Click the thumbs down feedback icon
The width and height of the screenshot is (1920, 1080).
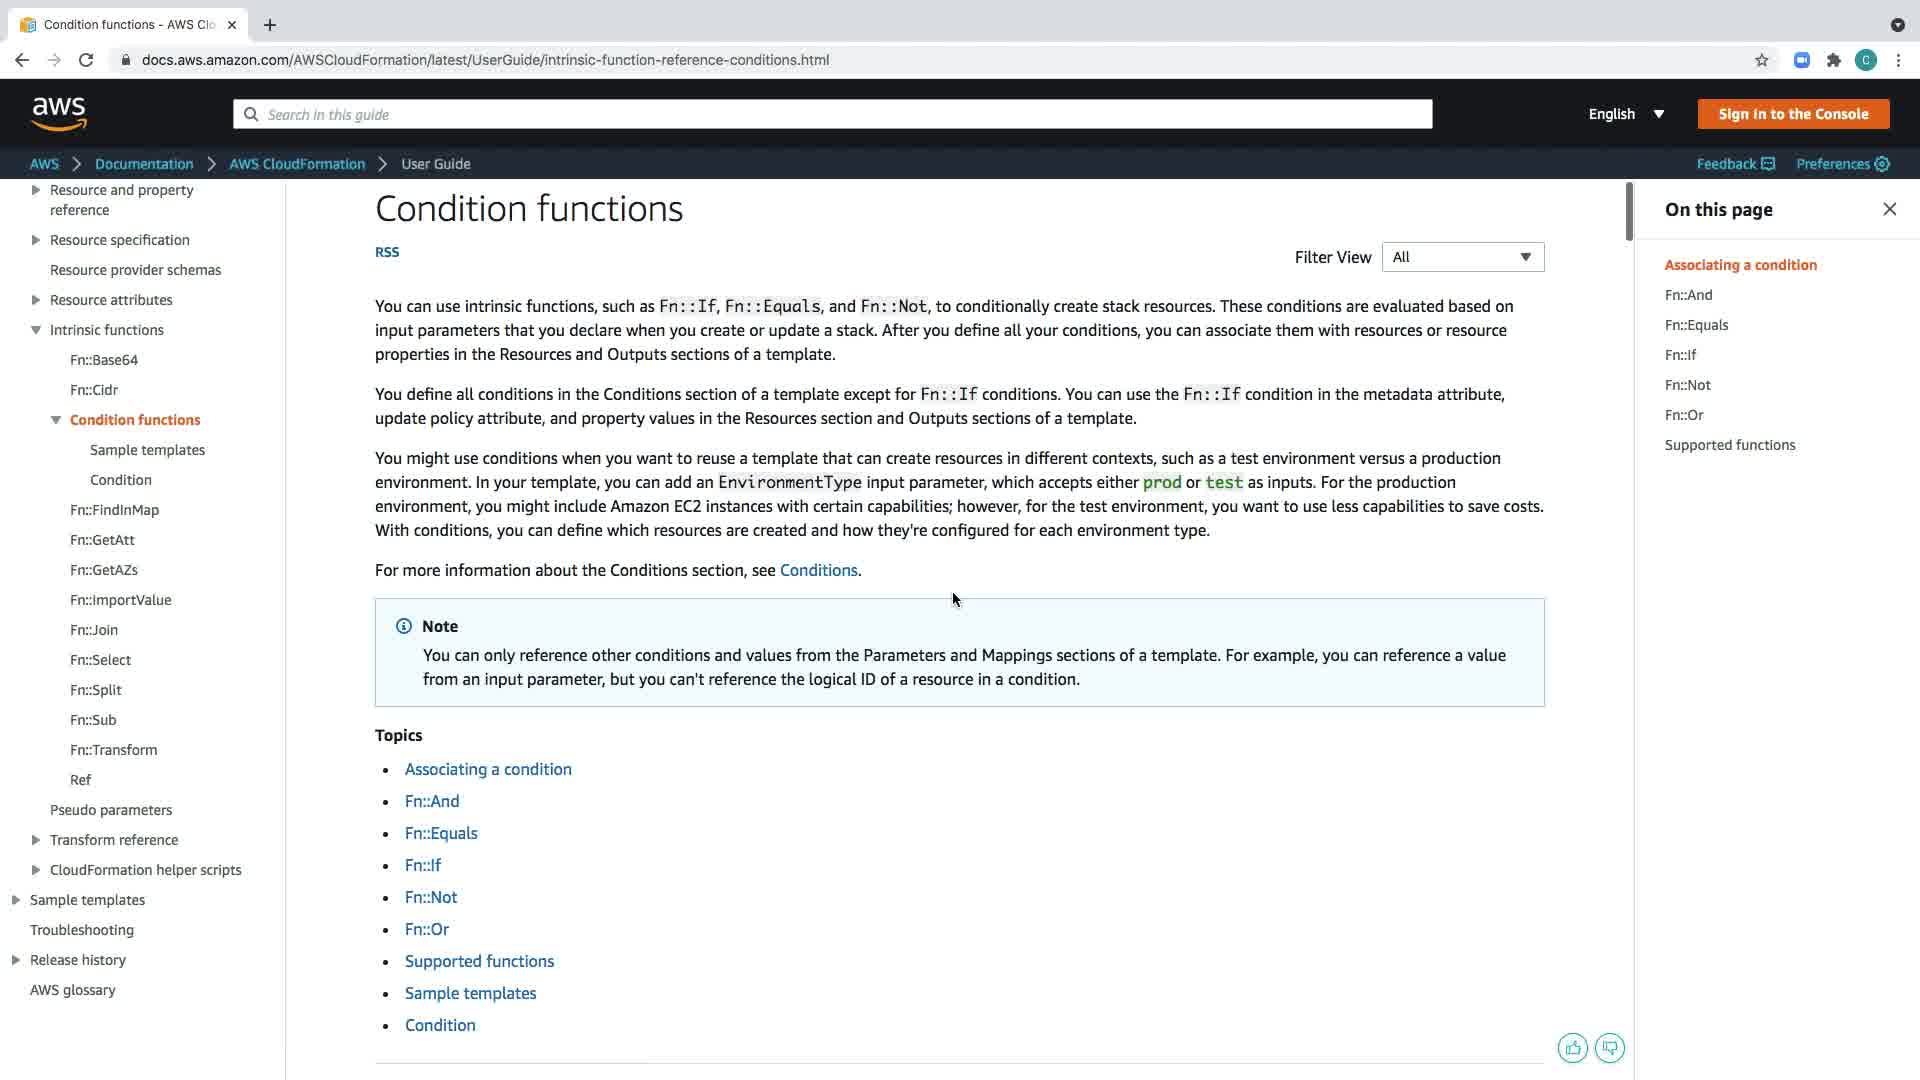click(x=1609, y=1048)
